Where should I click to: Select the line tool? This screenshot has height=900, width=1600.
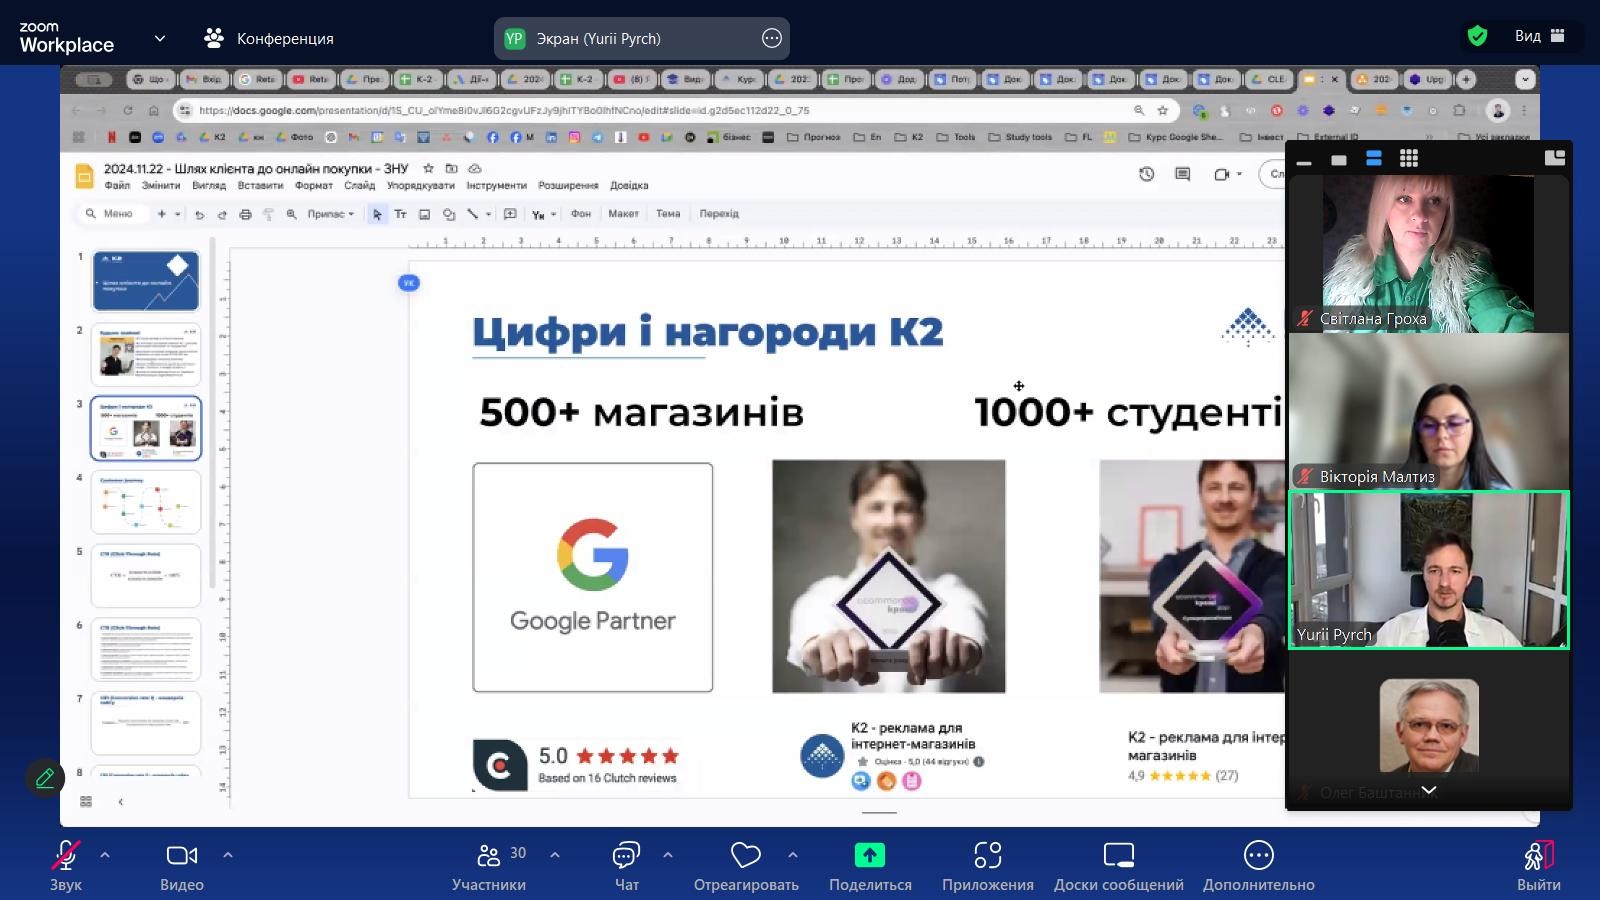[472, 214]
